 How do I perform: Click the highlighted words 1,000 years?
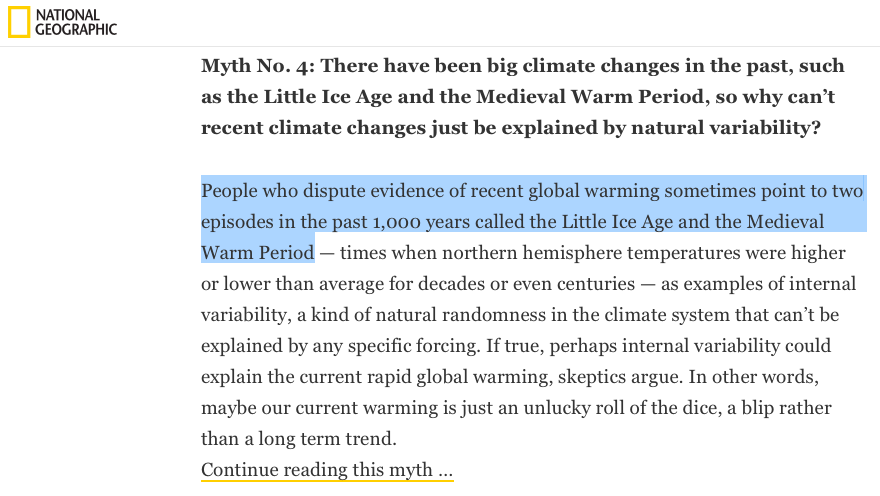click(421, 222)
